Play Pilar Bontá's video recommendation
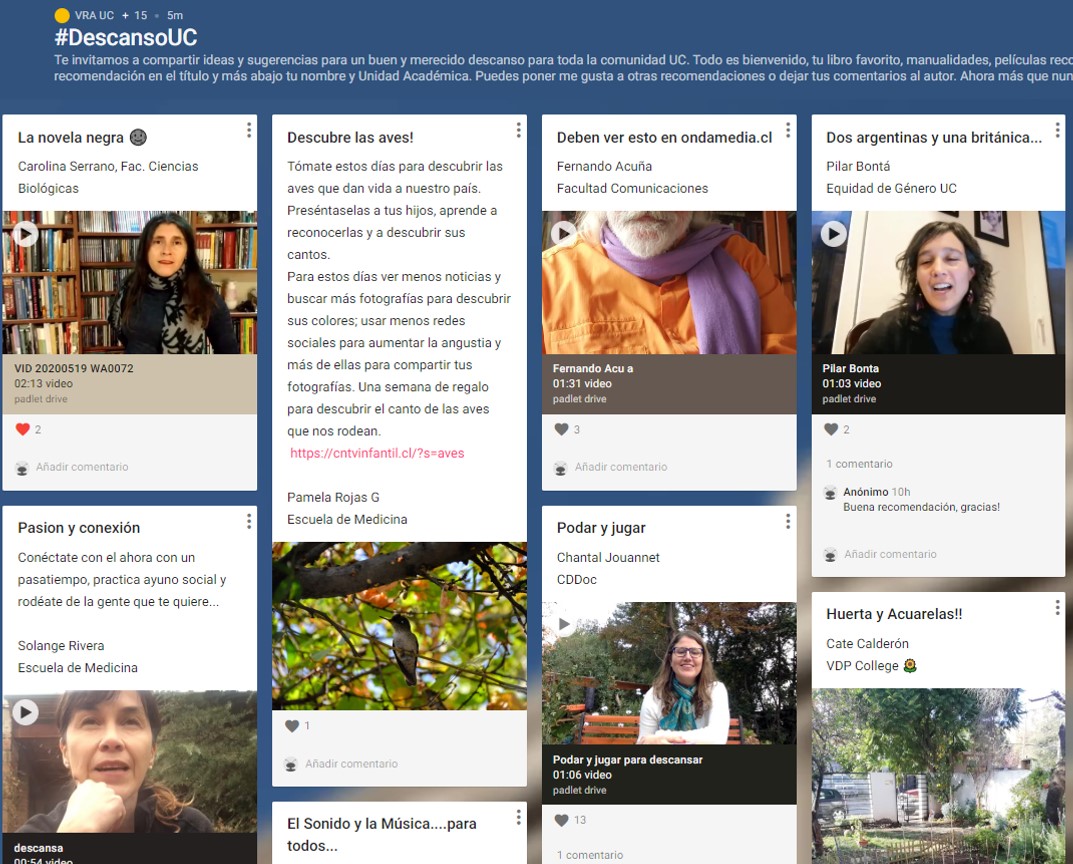Viewport: 1073px width, 864px height. pos(834,234)
